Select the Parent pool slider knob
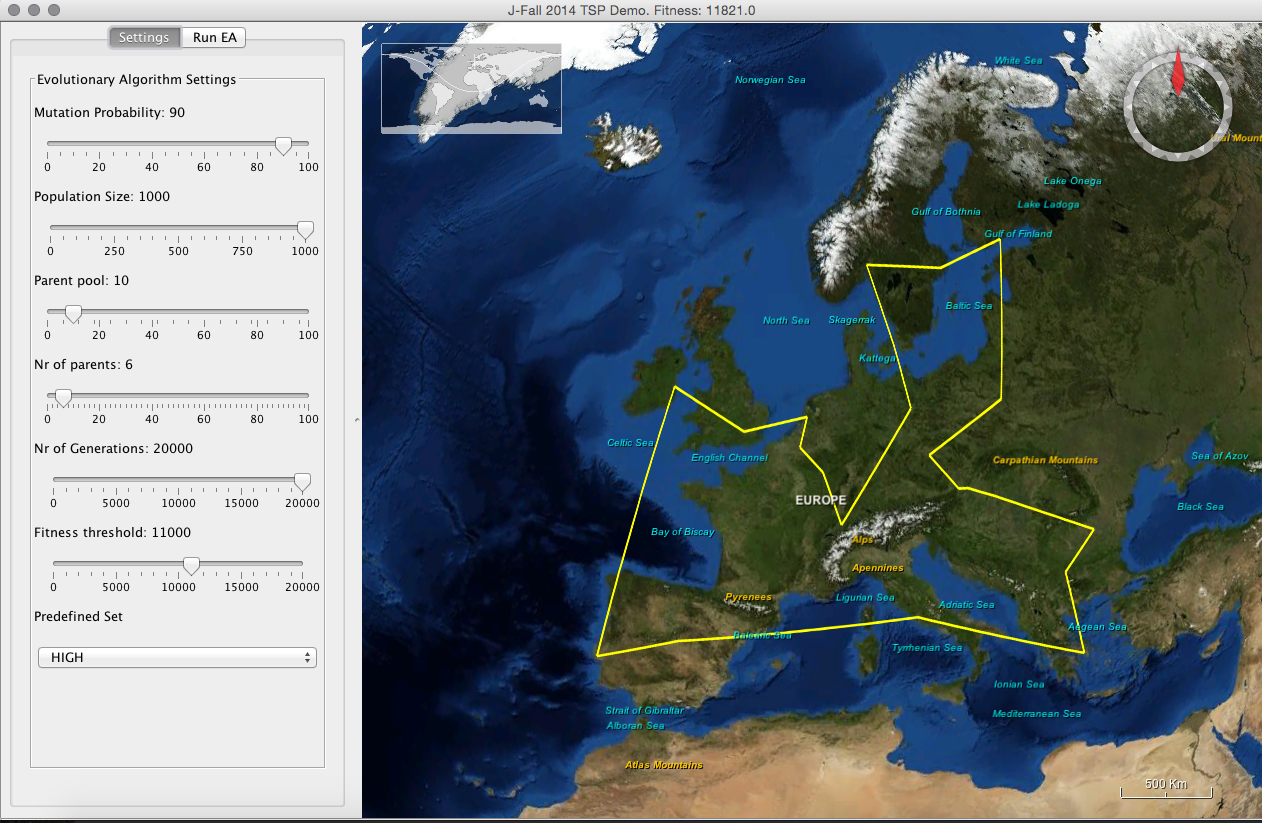The image size is (1262, 823). tap(73, 314)
